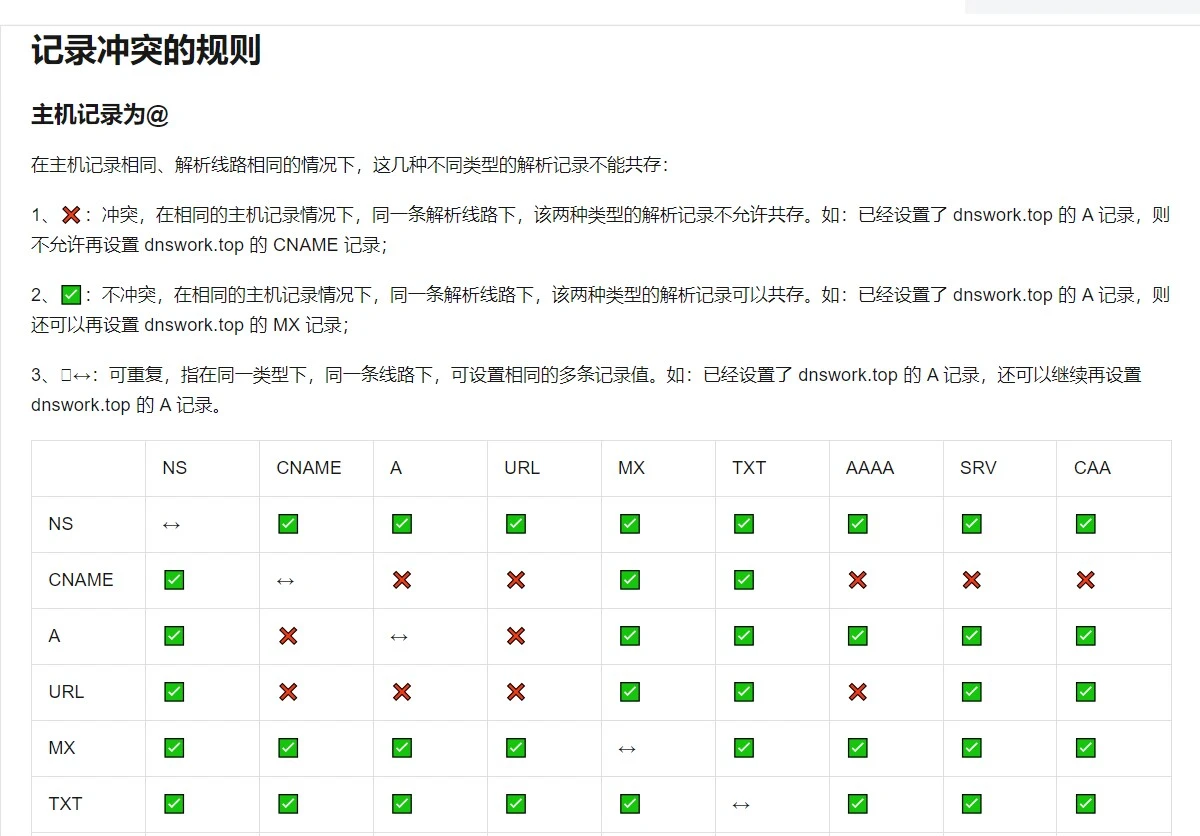
Task: Click the AAAA column header
Action: (869, 468)
